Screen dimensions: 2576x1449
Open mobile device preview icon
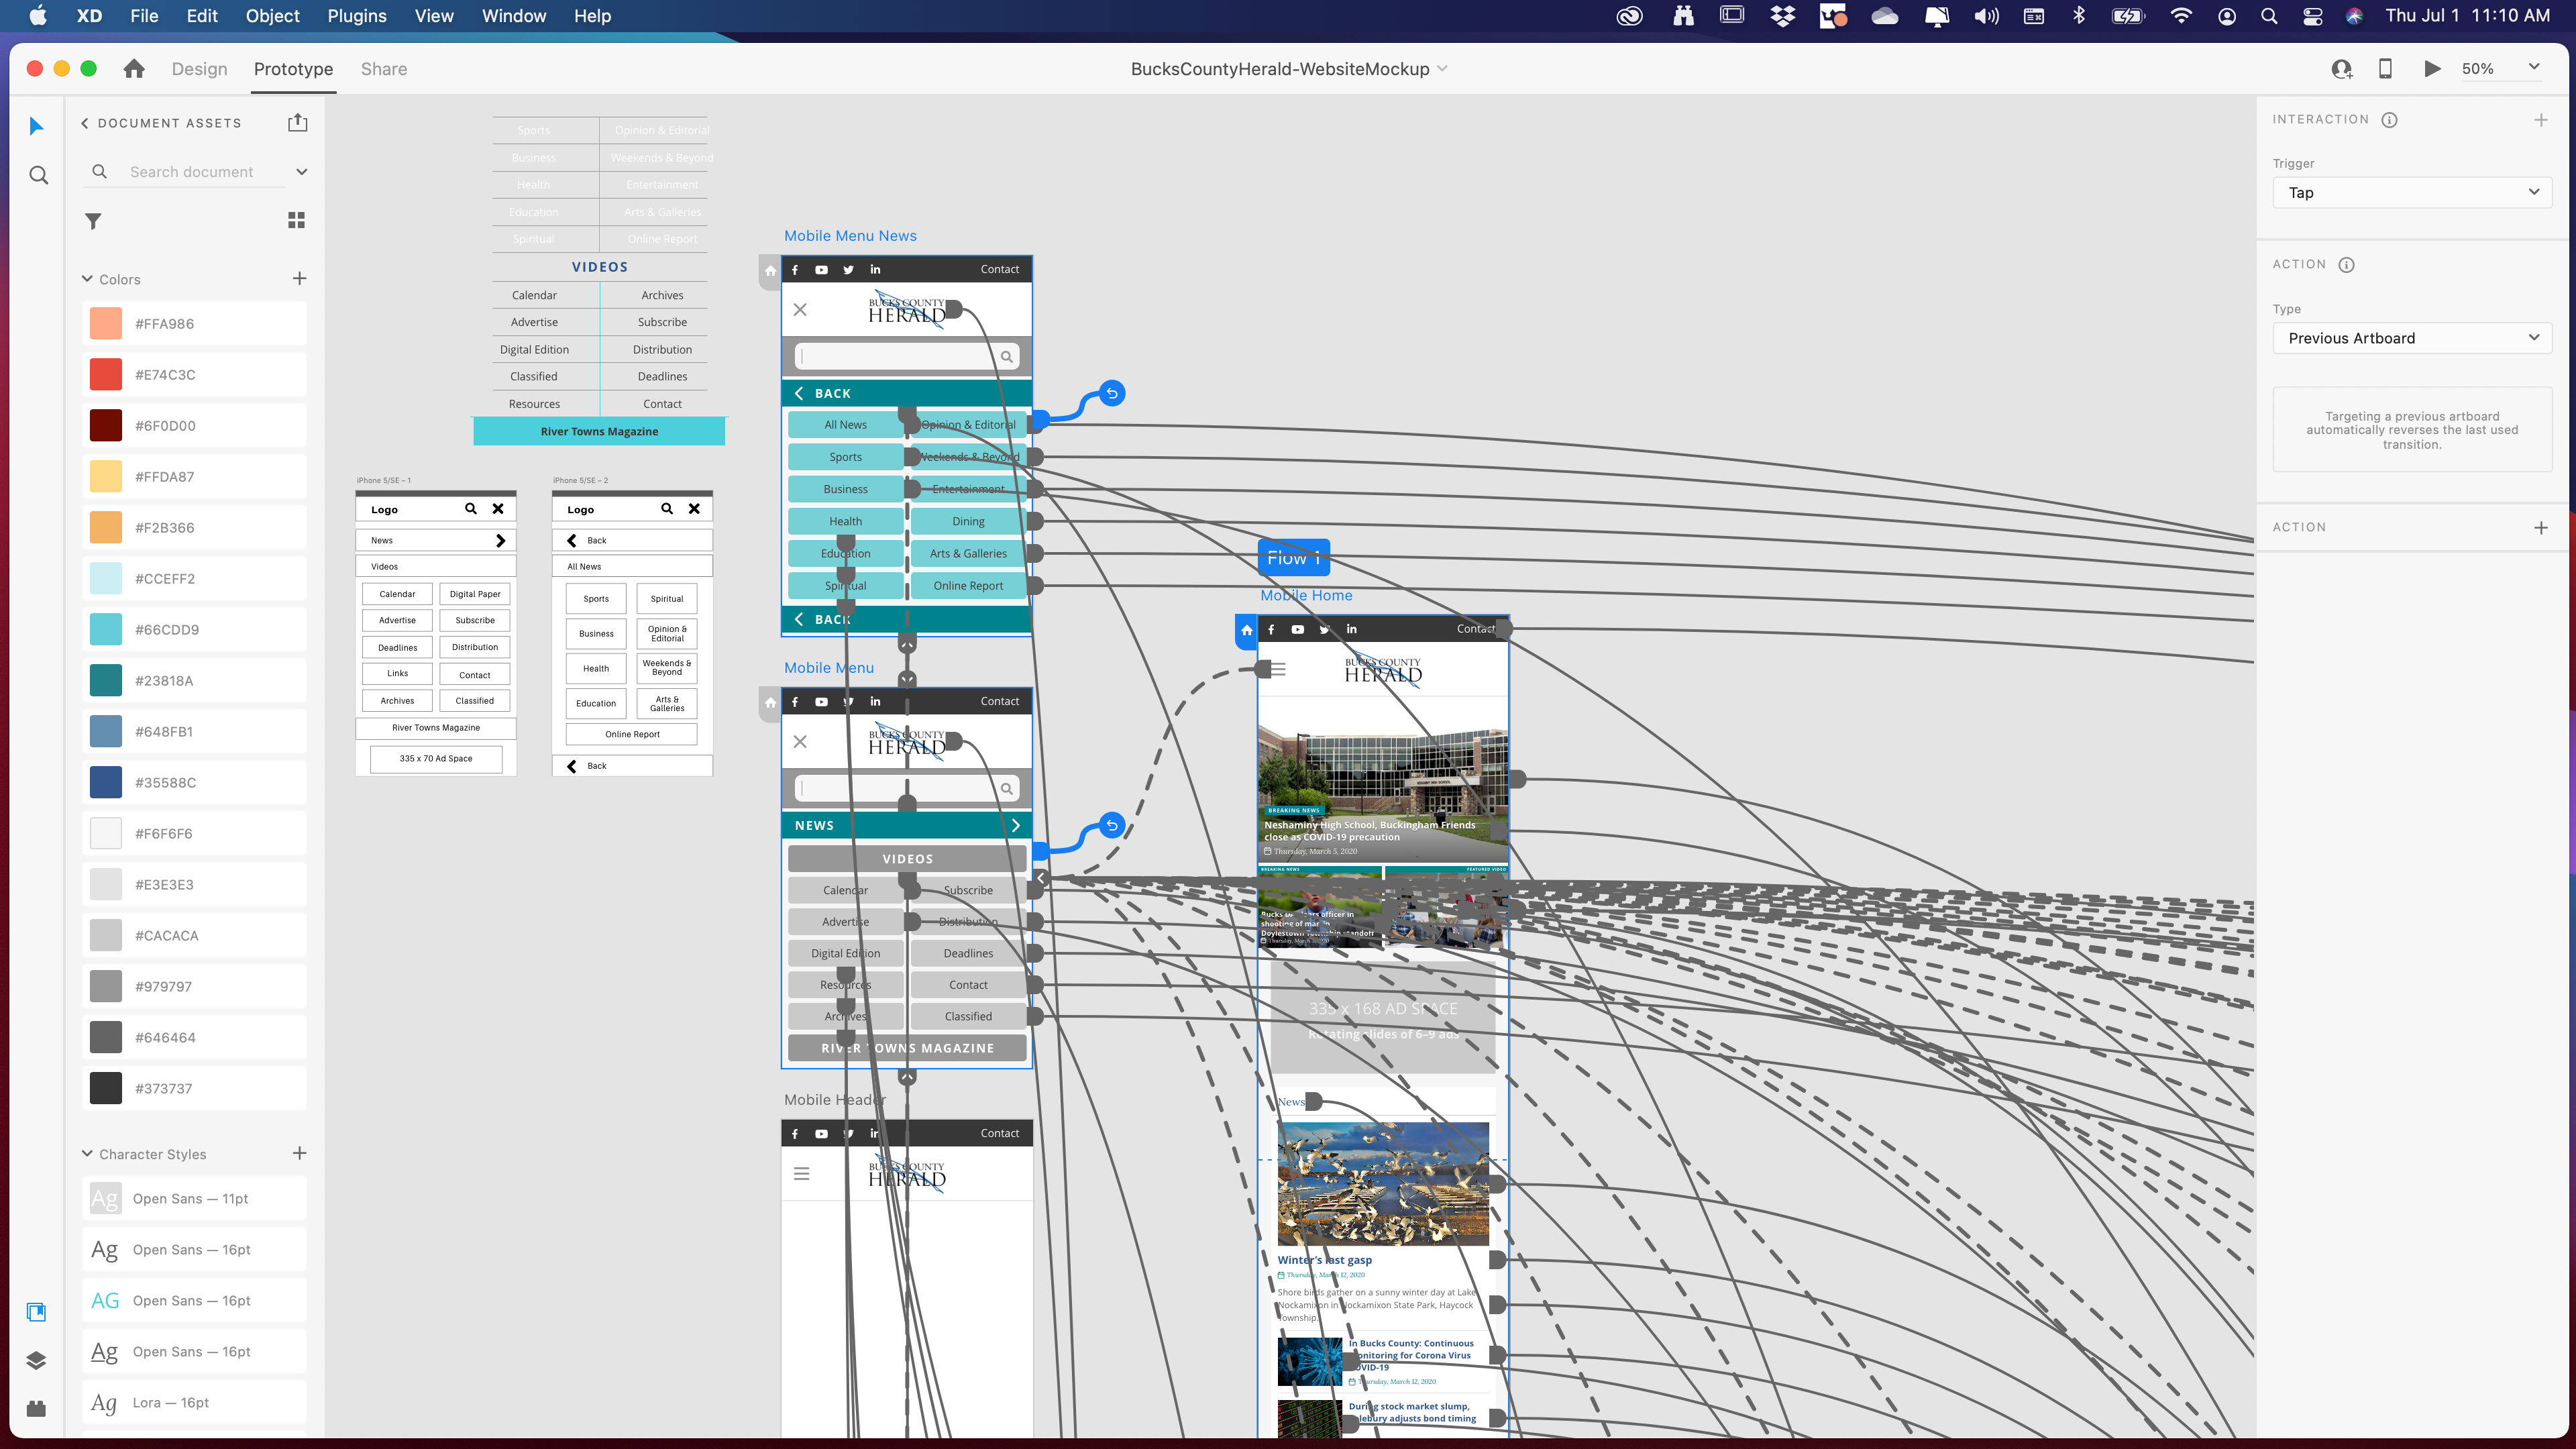click(x=2385, y=69)
